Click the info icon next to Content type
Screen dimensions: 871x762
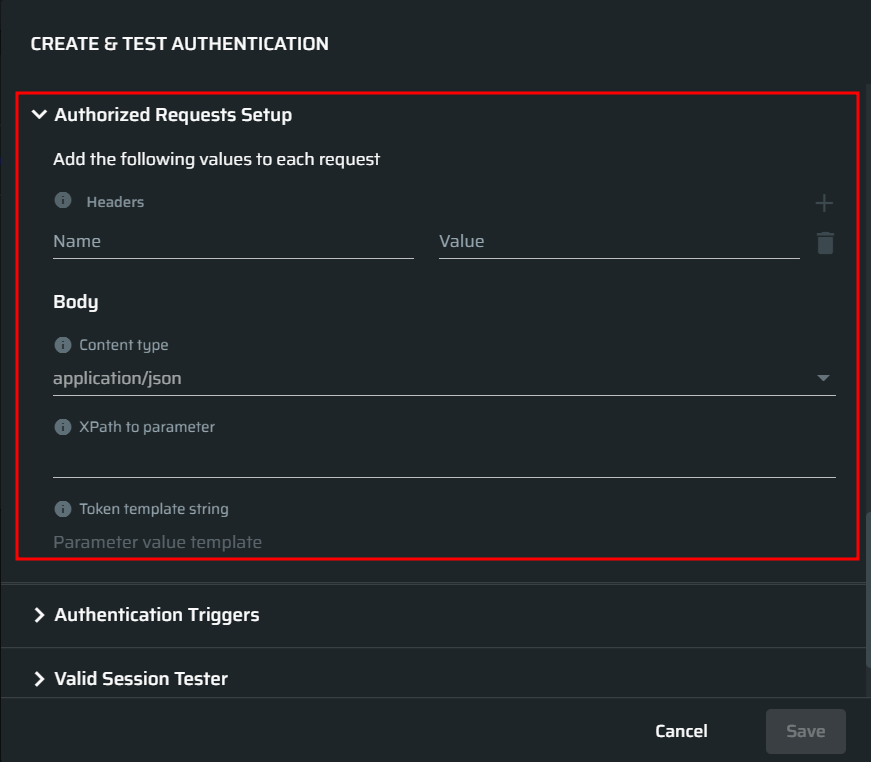(63, 345)
